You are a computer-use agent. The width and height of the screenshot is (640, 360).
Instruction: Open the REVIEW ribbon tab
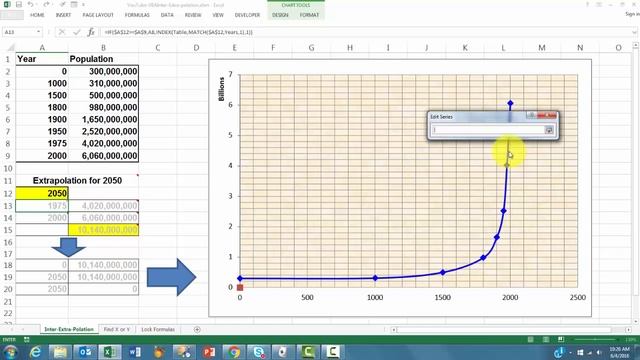(193, 15)
